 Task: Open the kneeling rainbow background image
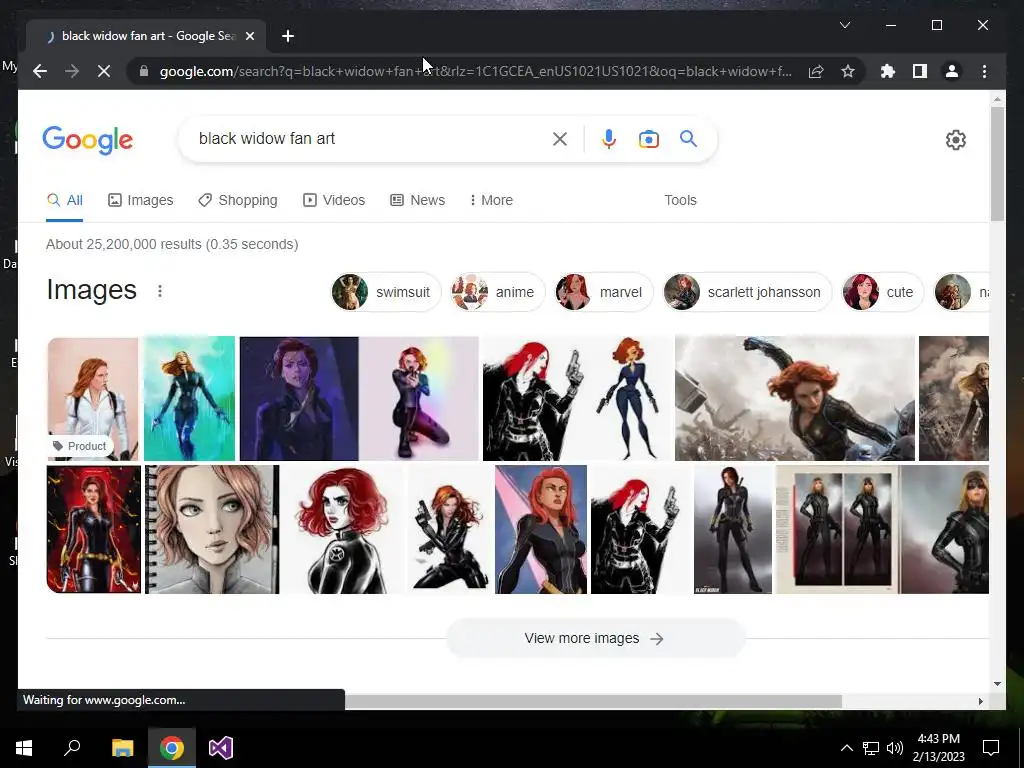tap(419, 398)
